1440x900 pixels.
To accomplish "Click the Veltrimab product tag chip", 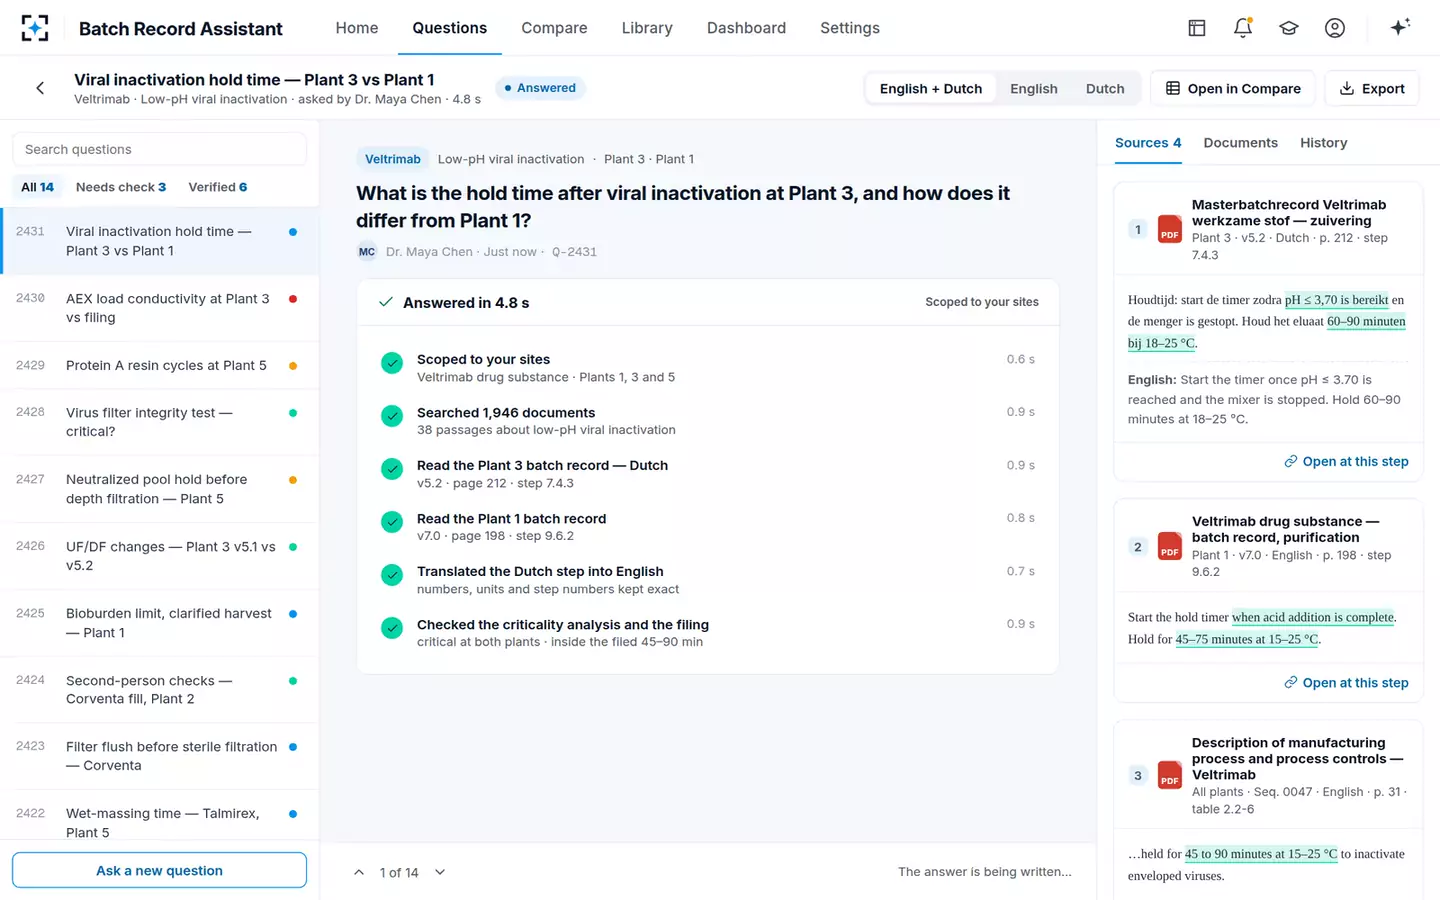I will click(x=392, y=159).
